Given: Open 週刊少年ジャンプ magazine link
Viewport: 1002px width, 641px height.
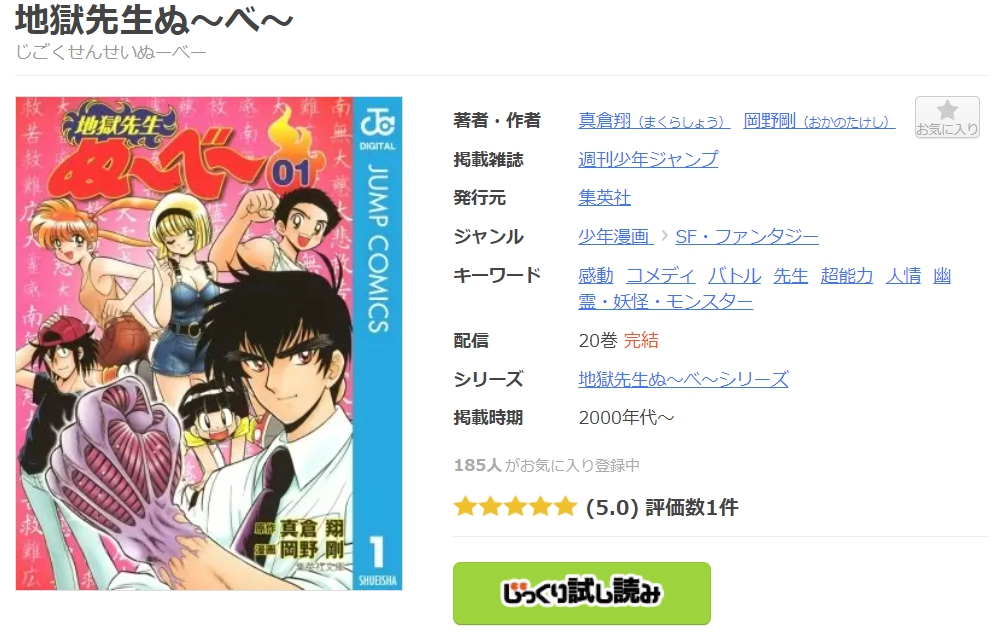Looking at the screenshot, I should click(648, 159).
